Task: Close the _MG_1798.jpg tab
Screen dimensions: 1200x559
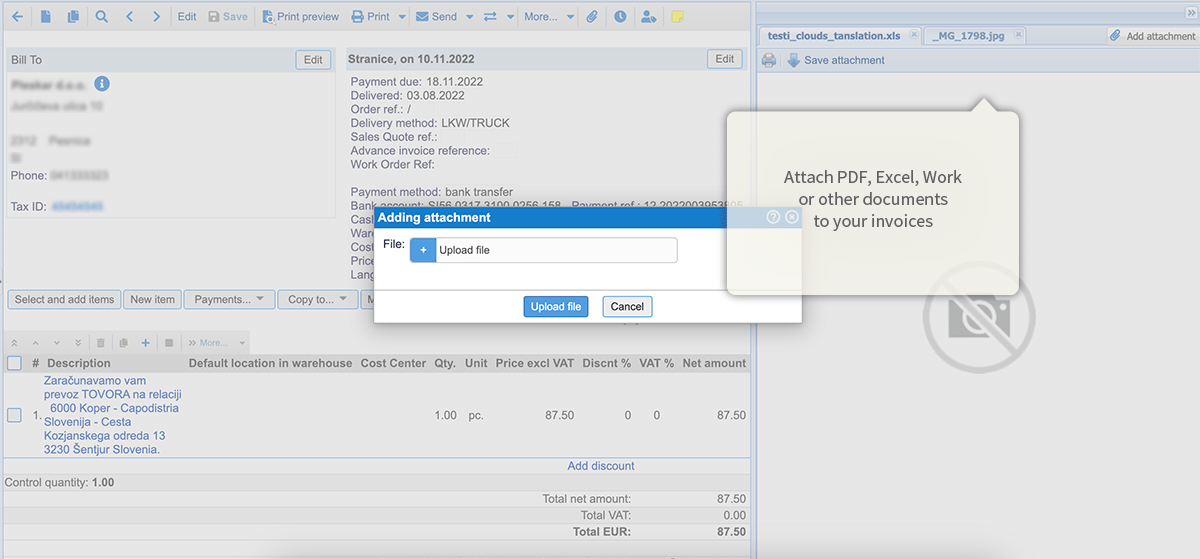Action: (x=1018, y=34)
